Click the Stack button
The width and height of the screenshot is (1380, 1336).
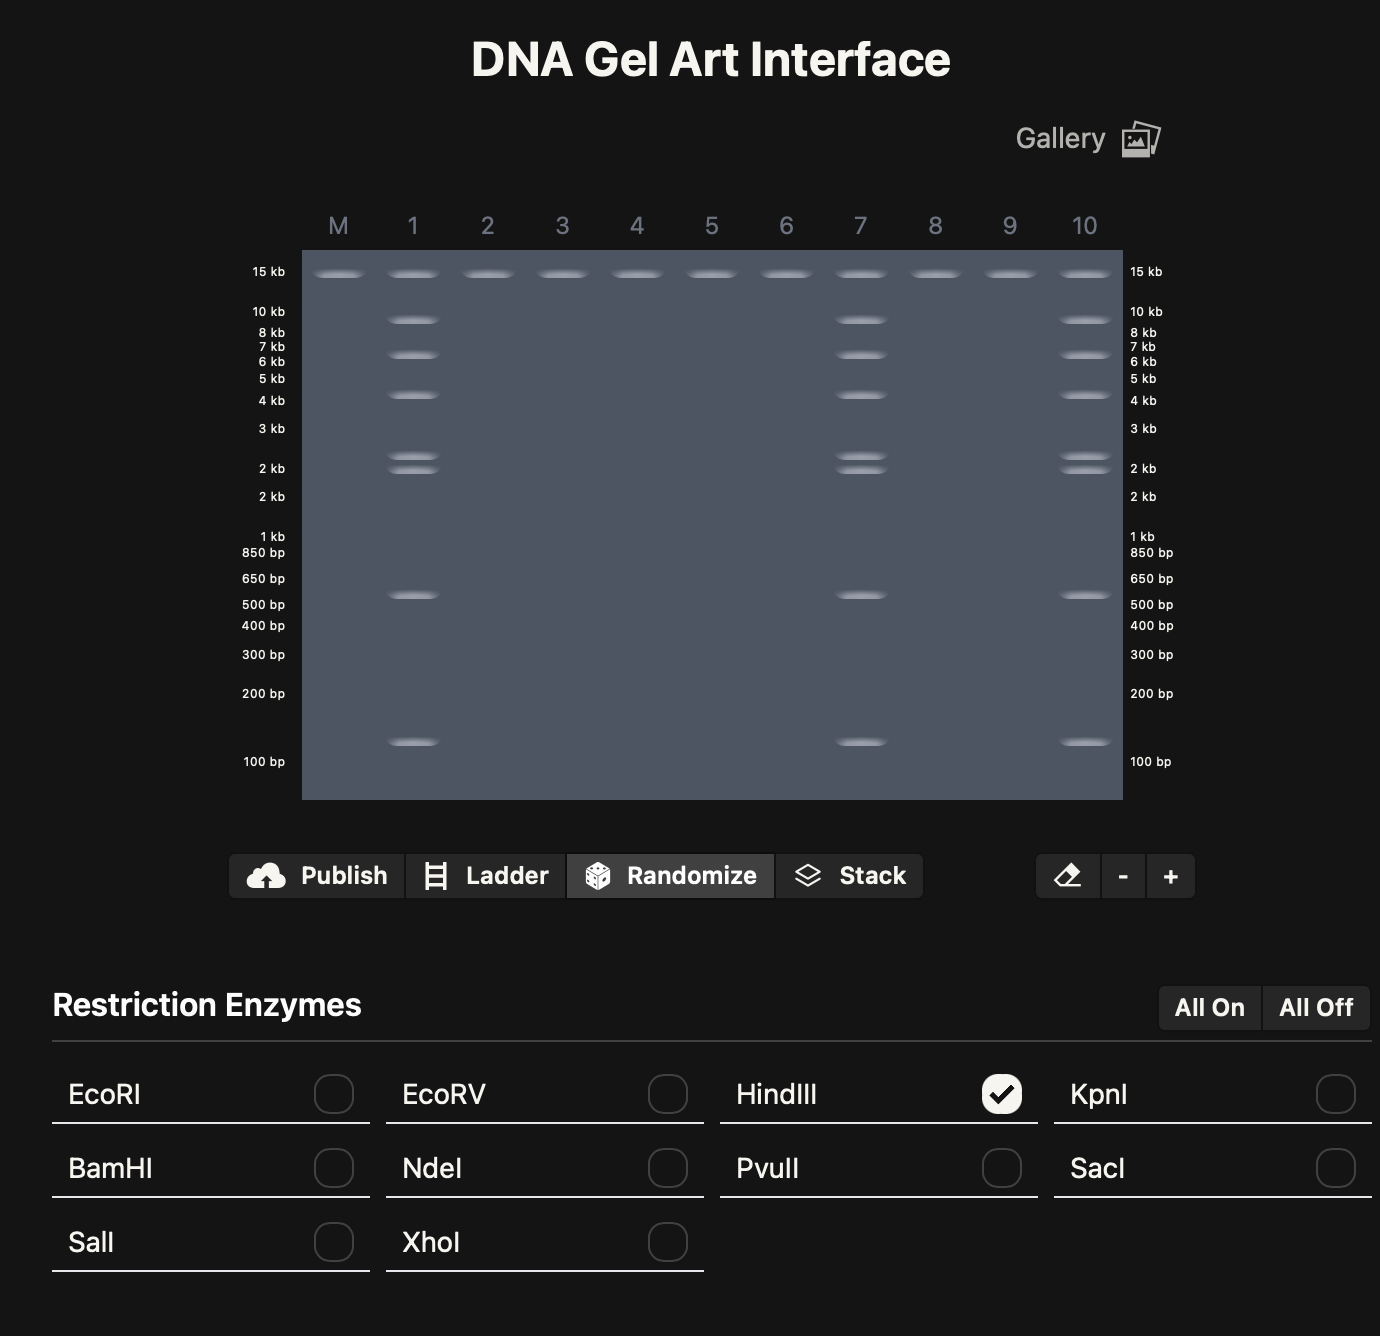pyautogui.click(x=849, y=876)
